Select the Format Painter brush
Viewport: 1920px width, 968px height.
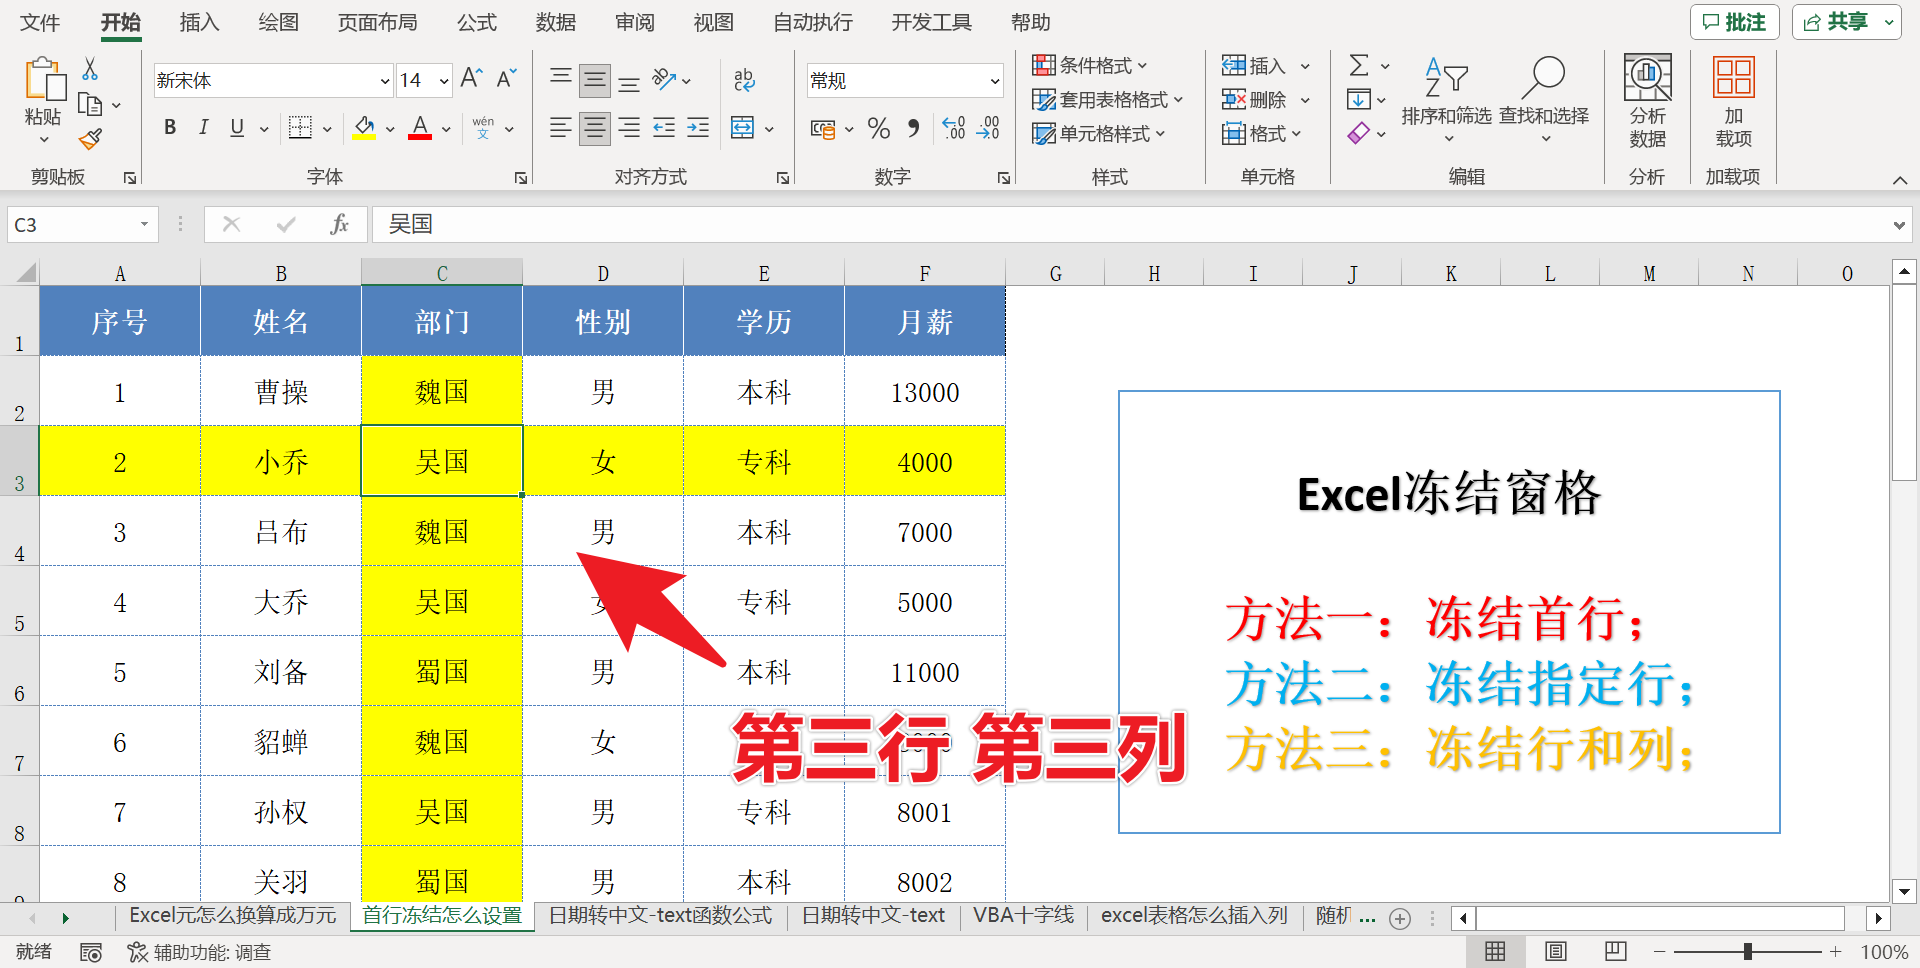(x=90, y=139)
